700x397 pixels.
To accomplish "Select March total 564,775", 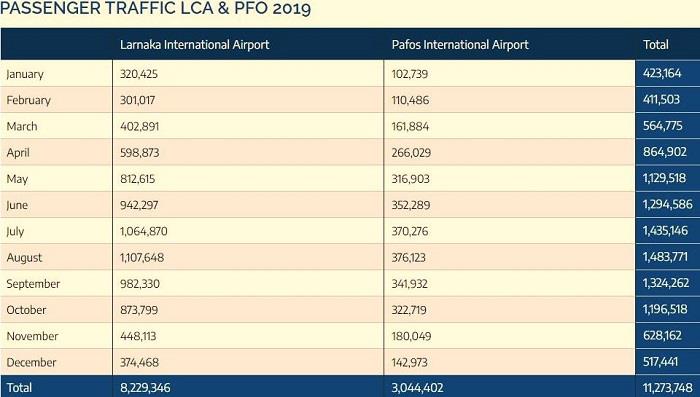I will (x=662, y=126).
